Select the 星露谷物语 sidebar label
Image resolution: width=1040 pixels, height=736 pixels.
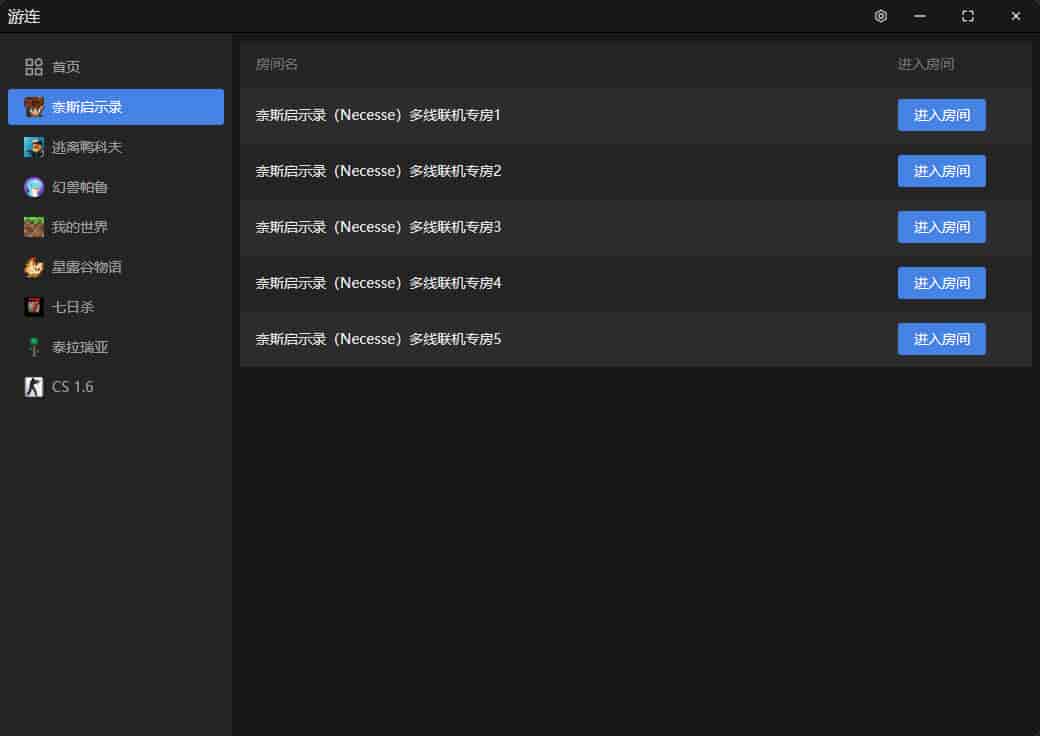87,267
